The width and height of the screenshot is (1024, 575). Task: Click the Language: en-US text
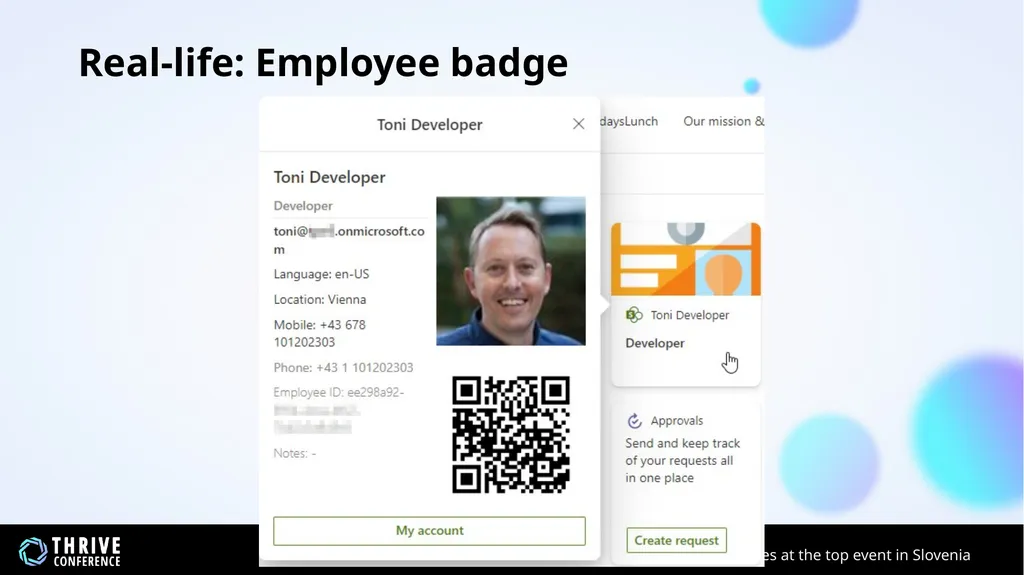[x=321, y=274]
